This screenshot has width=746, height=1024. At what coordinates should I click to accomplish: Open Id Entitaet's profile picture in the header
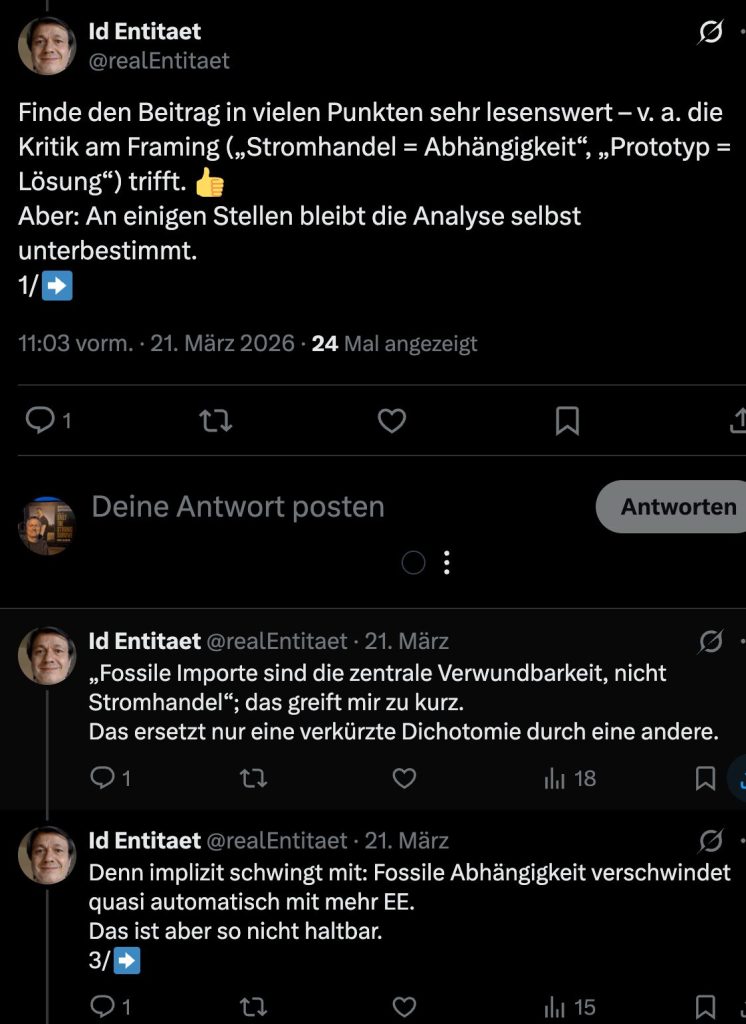[x=47, y=46]
